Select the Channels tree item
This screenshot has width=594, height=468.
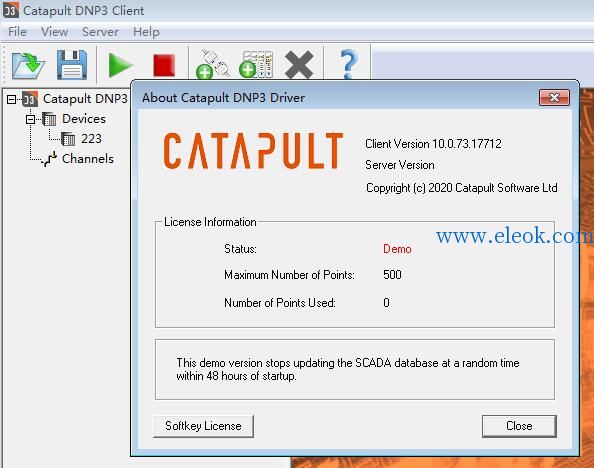pos(88,158)
